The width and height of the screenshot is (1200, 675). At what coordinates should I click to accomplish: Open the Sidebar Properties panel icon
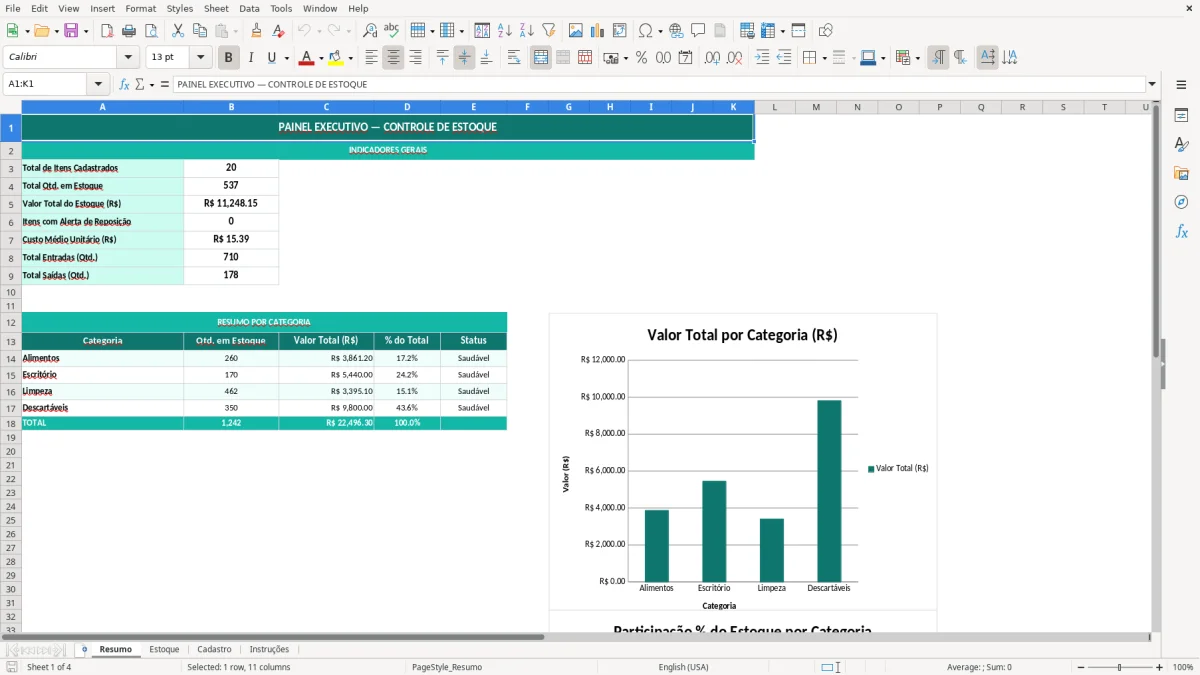[1181, 116]
